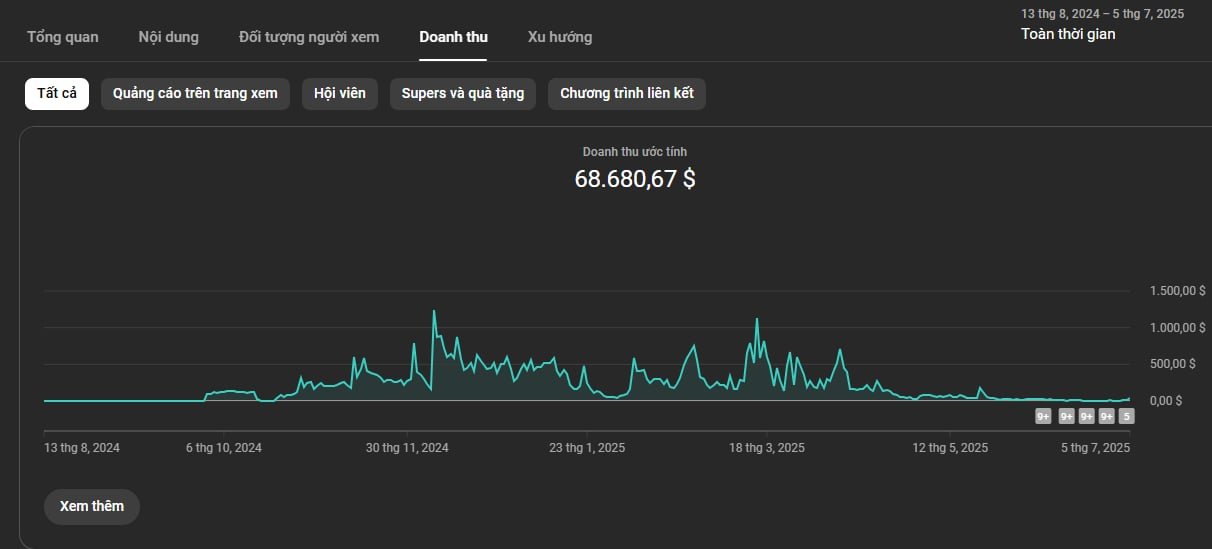Screen dimensions: 1212x549
Task: Switch to the Nội dung tab
Action: (x=169, y=37)
